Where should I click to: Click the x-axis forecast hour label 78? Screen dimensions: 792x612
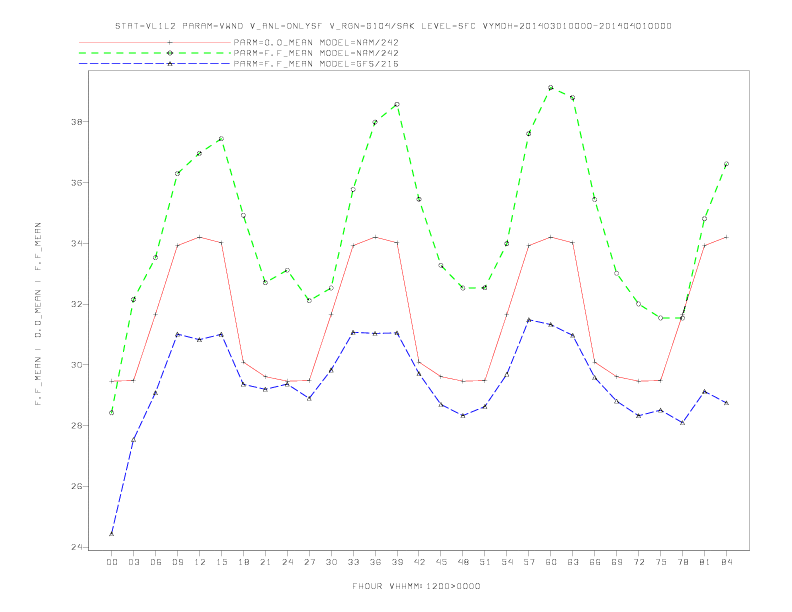(x=682, y=562)
